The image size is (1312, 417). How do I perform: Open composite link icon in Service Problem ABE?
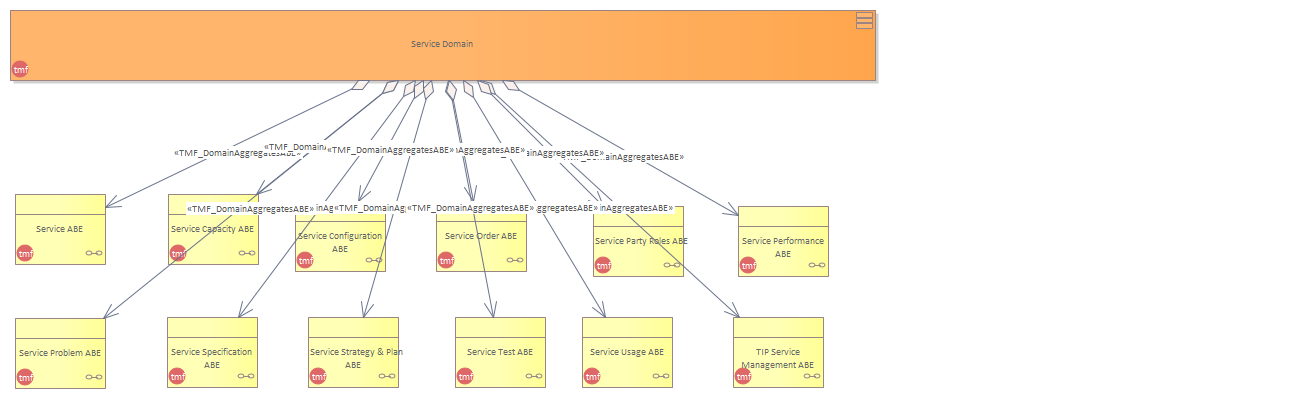pos(94,377)
